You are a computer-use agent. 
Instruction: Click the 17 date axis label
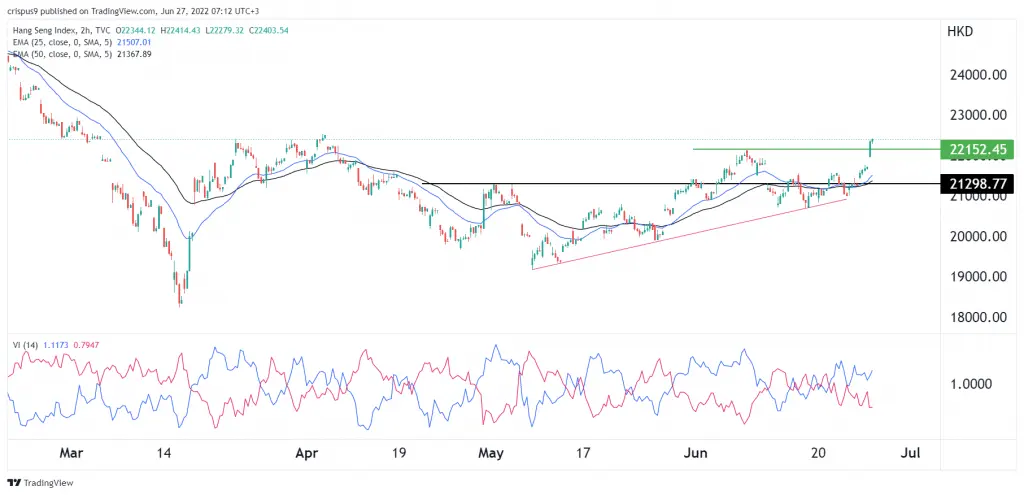click(583, 453)
